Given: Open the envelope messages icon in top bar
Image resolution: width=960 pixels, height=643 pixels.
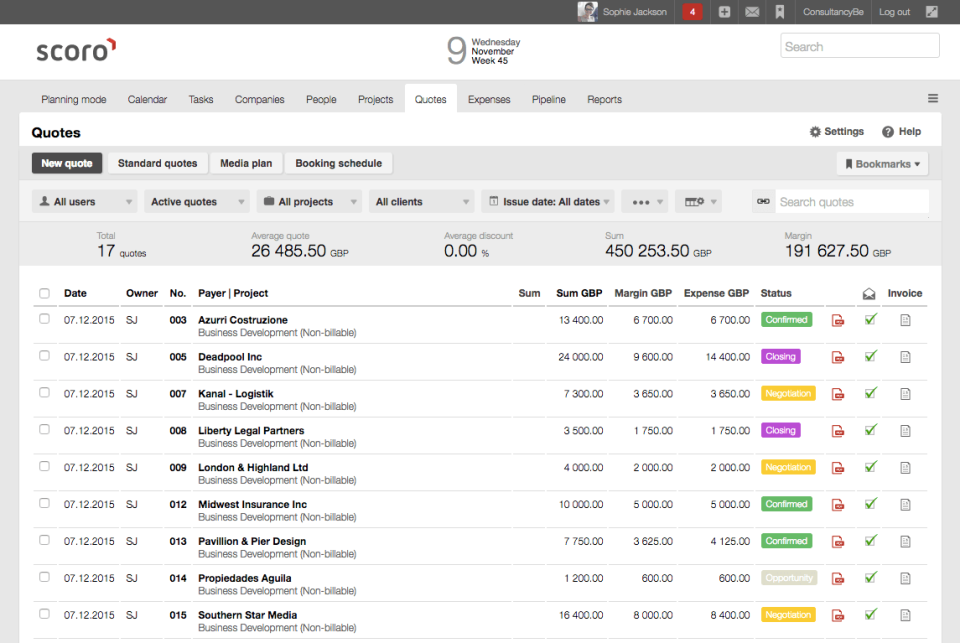Looking at the screenshot, I should 752,12.
